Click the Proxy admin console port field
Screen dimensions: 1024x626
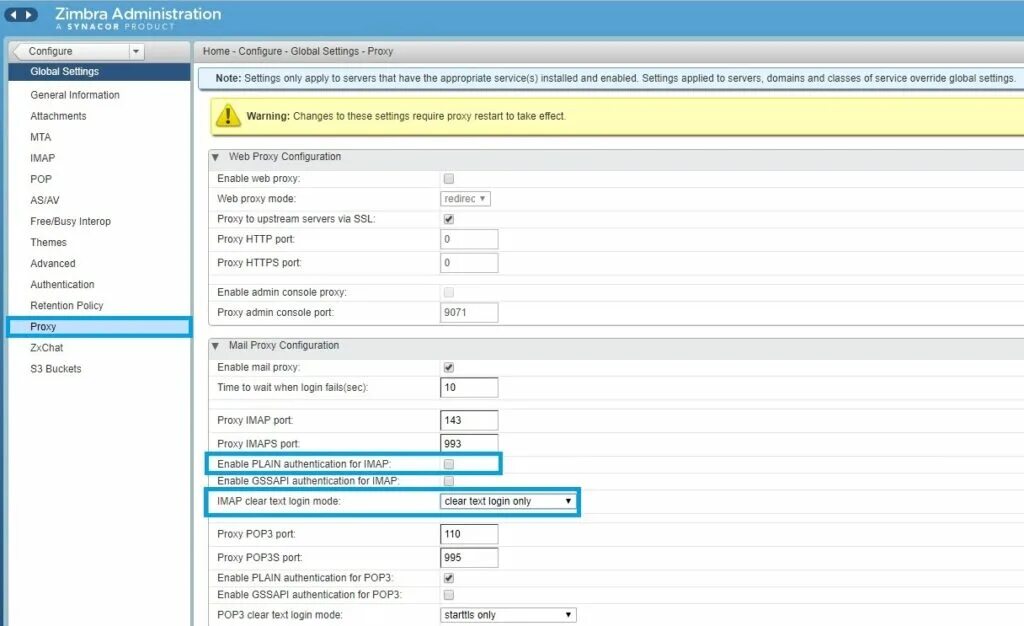tap(469, 312)
